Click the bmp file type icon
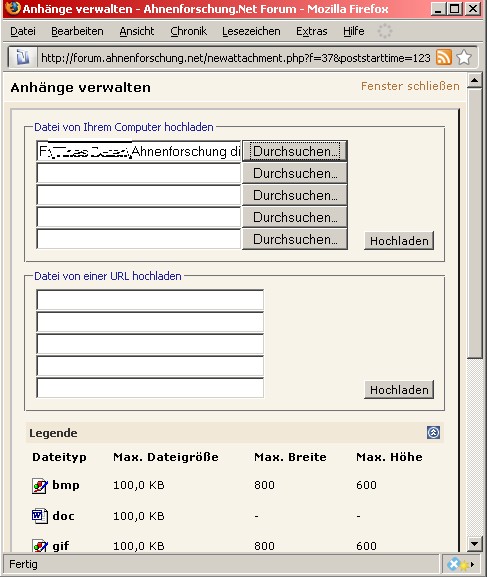The height and width of the screenshot is (577, 487). point(40,485)
